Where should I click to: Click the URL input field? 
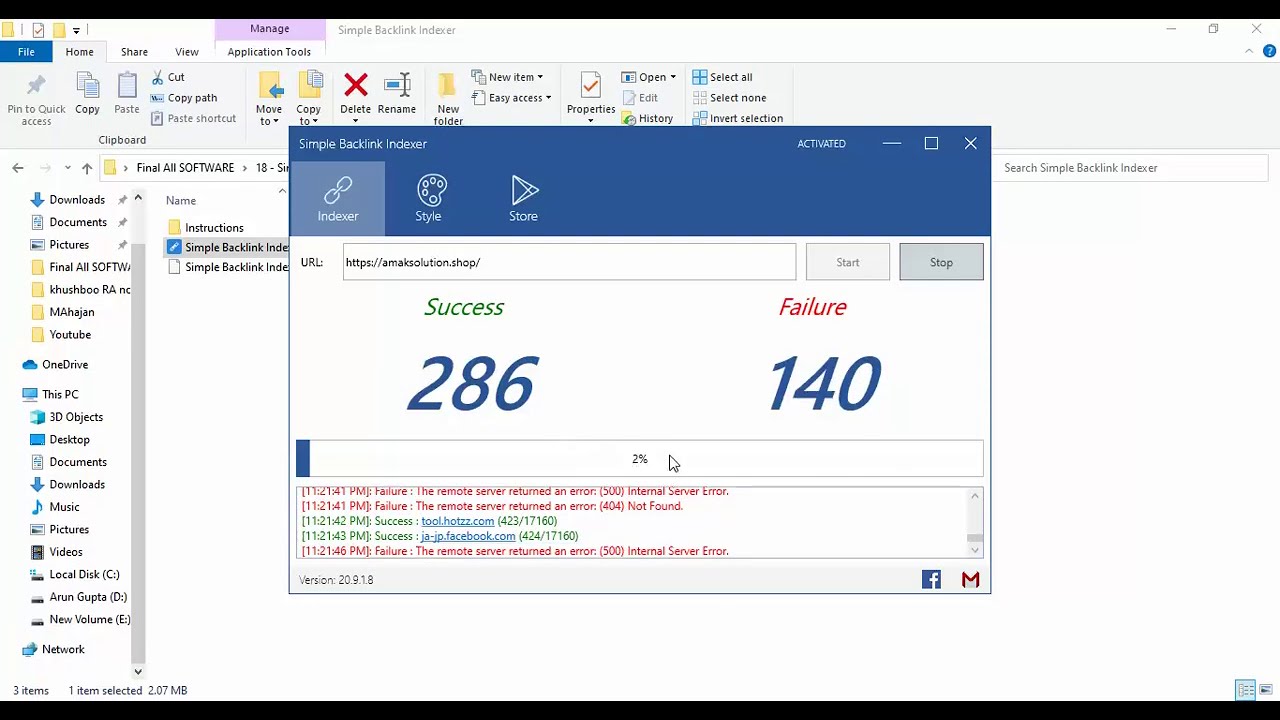[x=569, y=262]
